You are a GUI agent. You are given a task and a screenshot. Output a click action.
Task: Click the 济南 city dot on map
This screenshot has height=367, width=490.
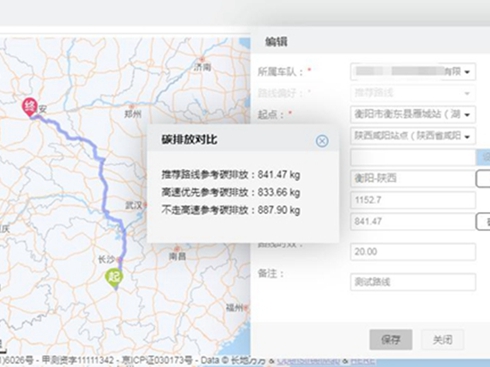202,60
